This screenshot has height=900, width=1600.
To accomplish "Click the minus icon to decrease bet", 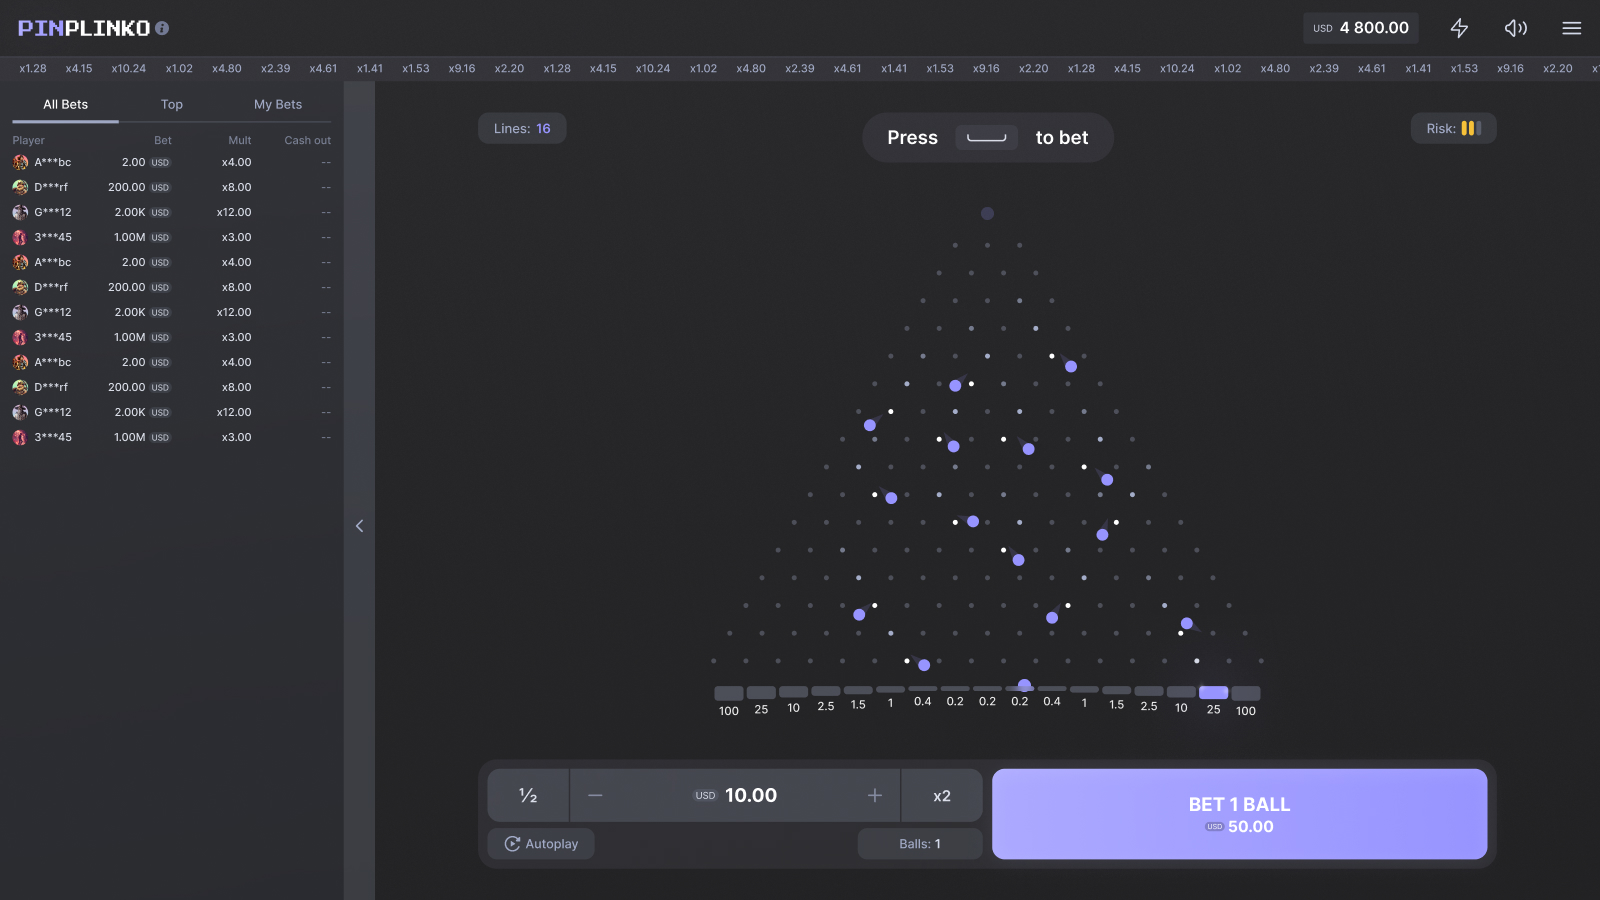I will (x=595, y=795).
